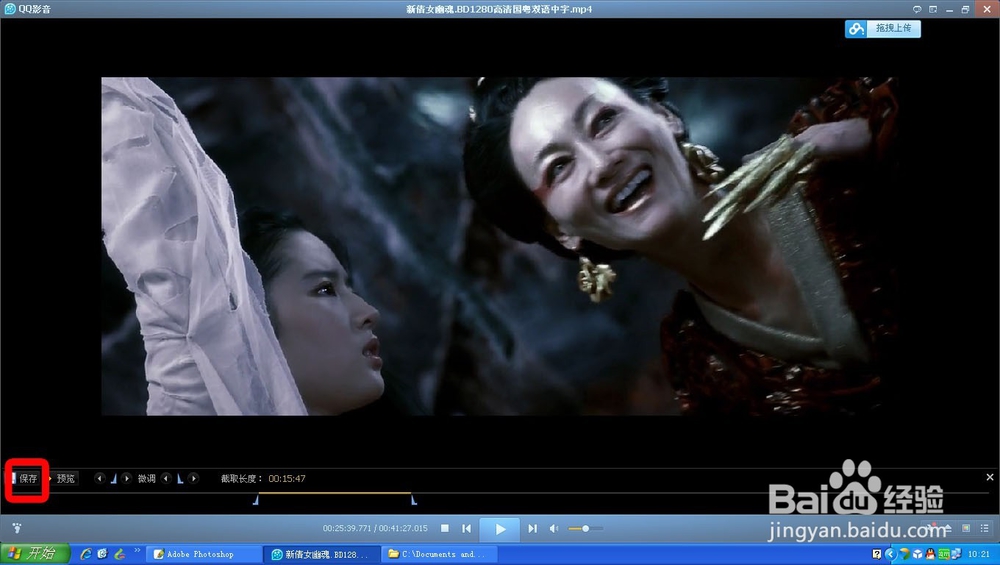Screen dimensions: 1000x565
Task: Select the clip end handle on the timeline
Action: 414,500
